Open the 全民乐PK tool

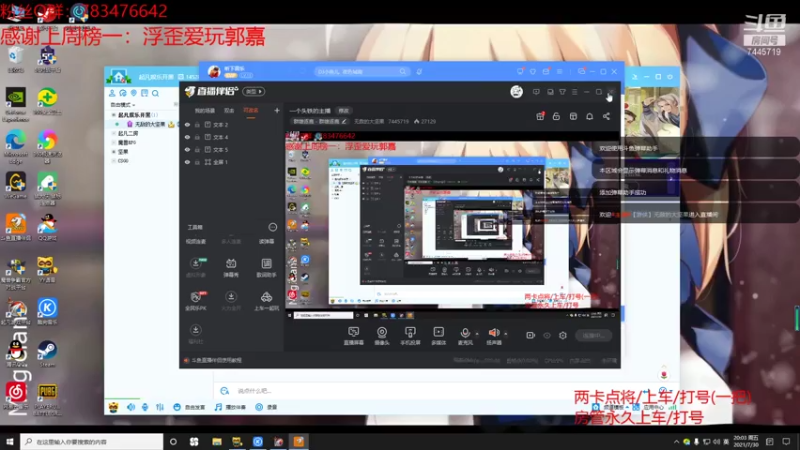195,301
